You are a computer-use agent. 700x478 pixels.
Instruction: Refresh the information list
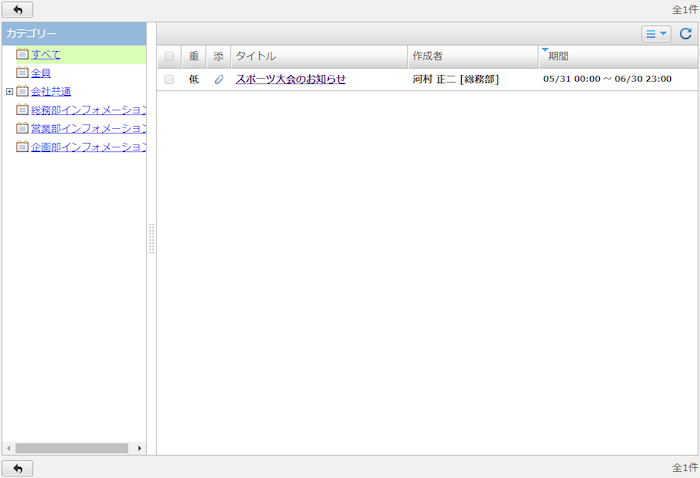click(x=685, y=34)
